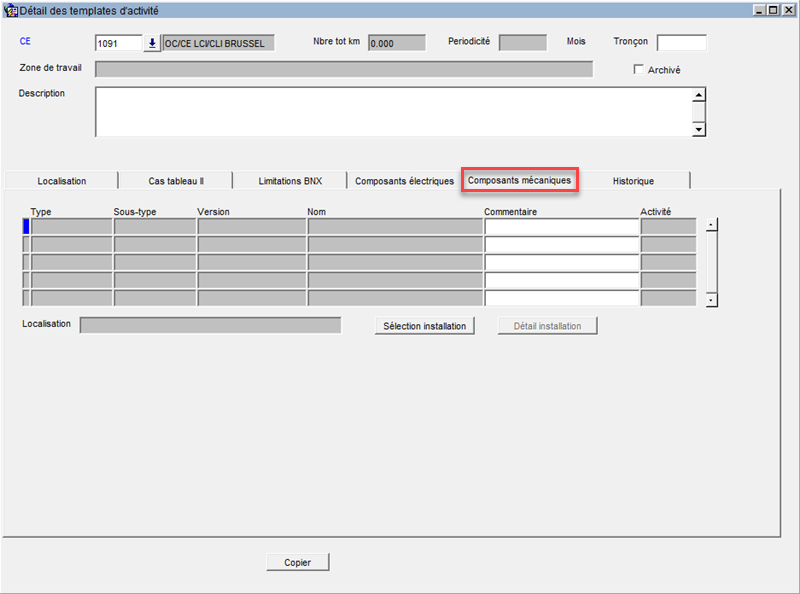This screenshot has height=594, width=800.
Task: Open the Cas tableau II tab
Action: [176, 181]
